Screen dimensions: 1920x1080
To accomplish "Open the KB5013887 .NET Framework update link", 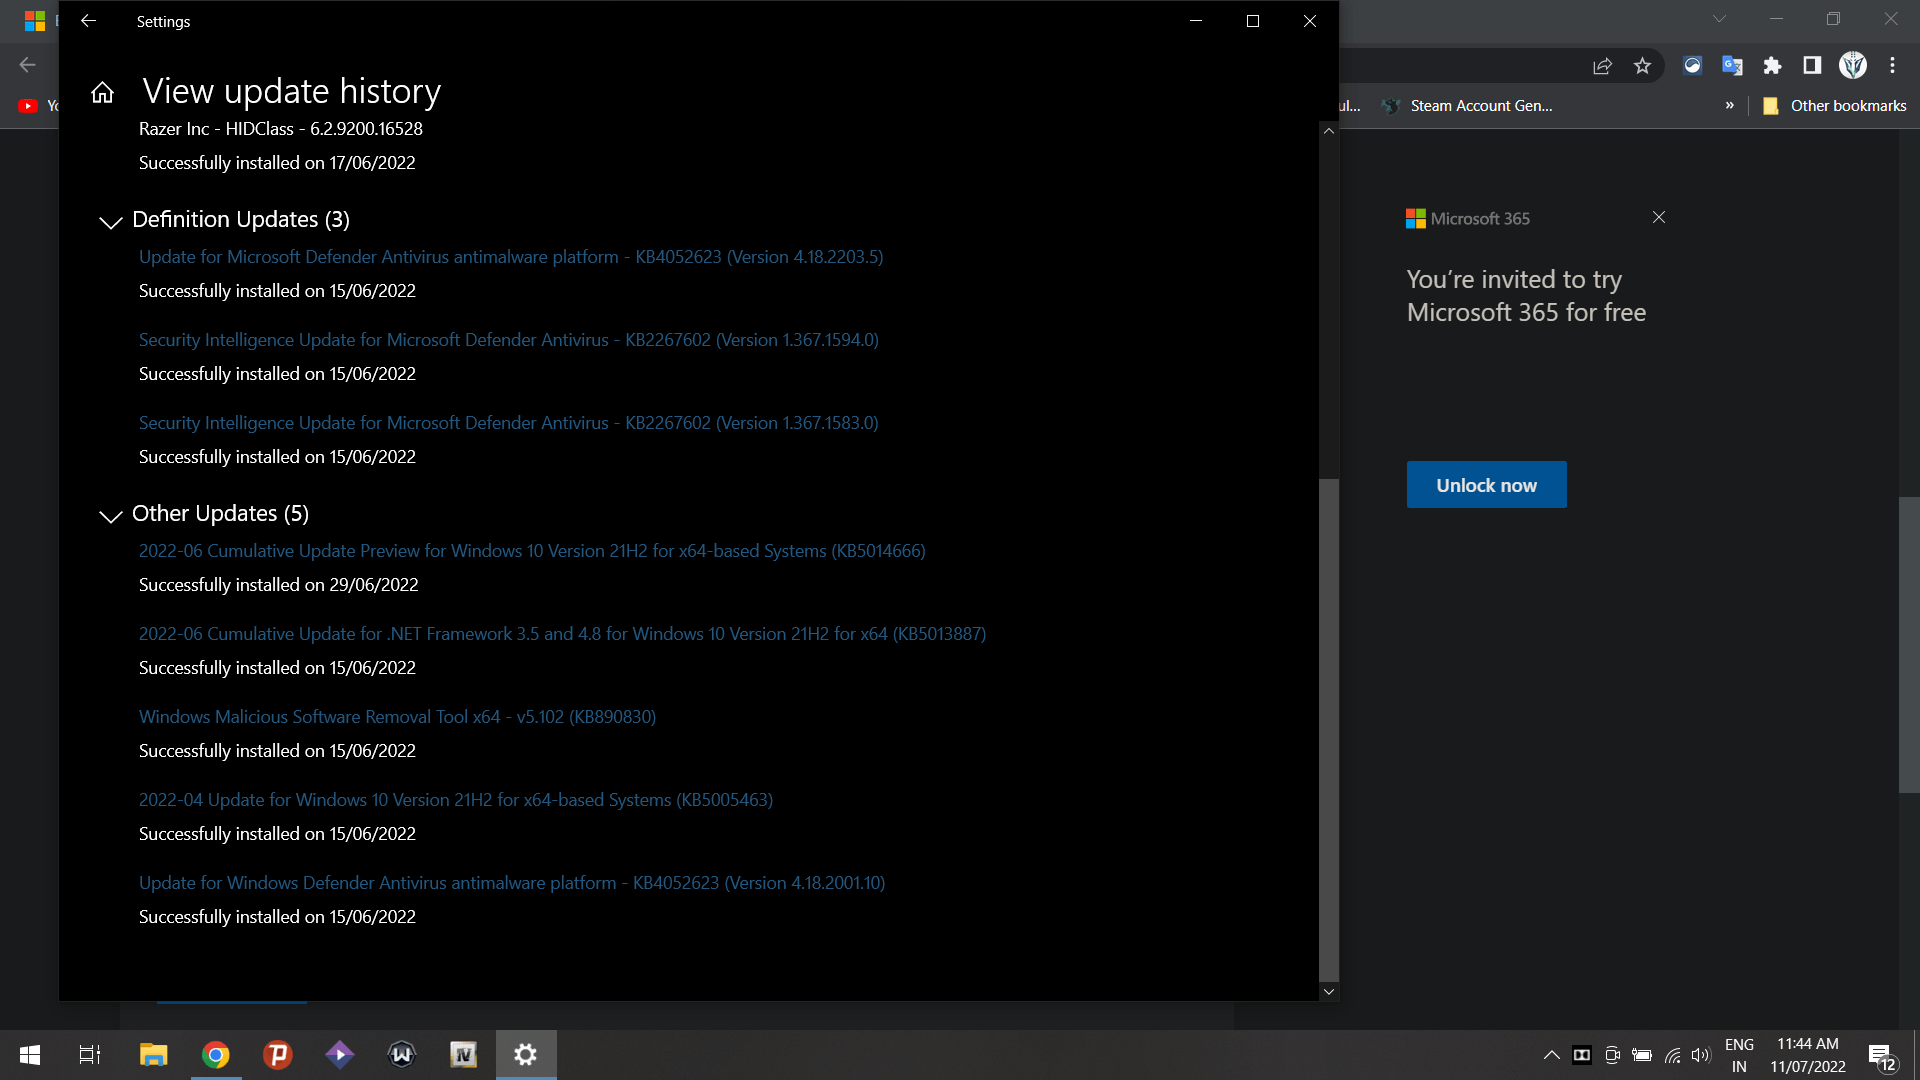I will (562, 634).
